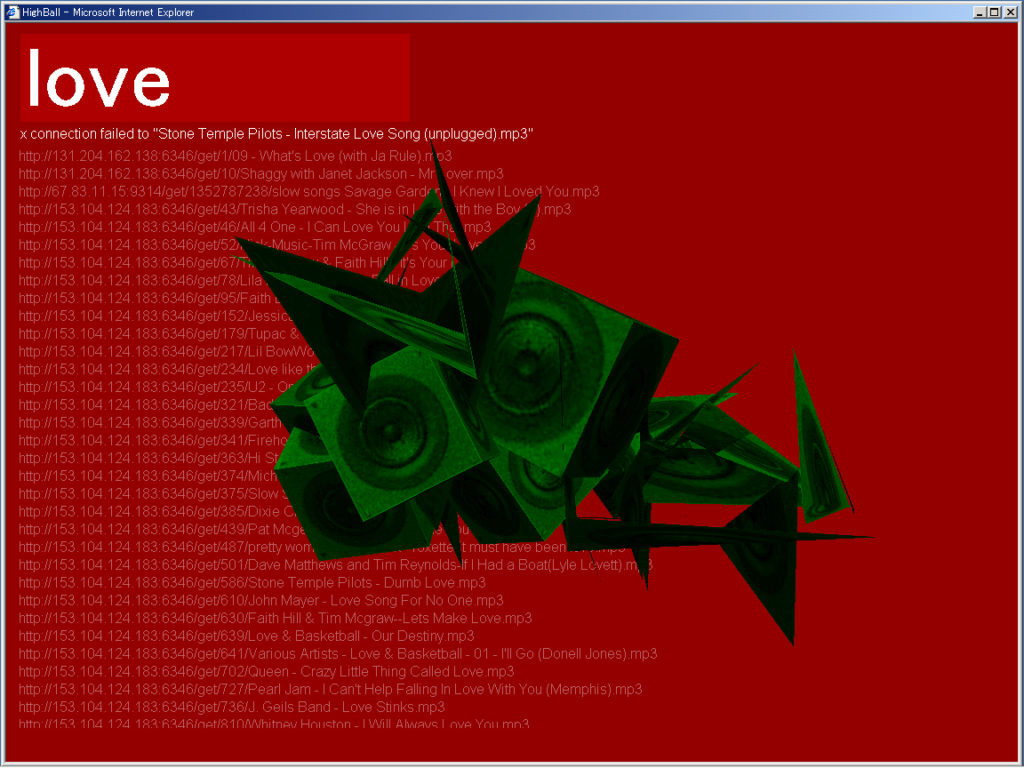Open the "Shaggy with Janet Jackson" mp3 link
The width and height of the screenshot is (1024, 768).
click(x=261, y=174)
